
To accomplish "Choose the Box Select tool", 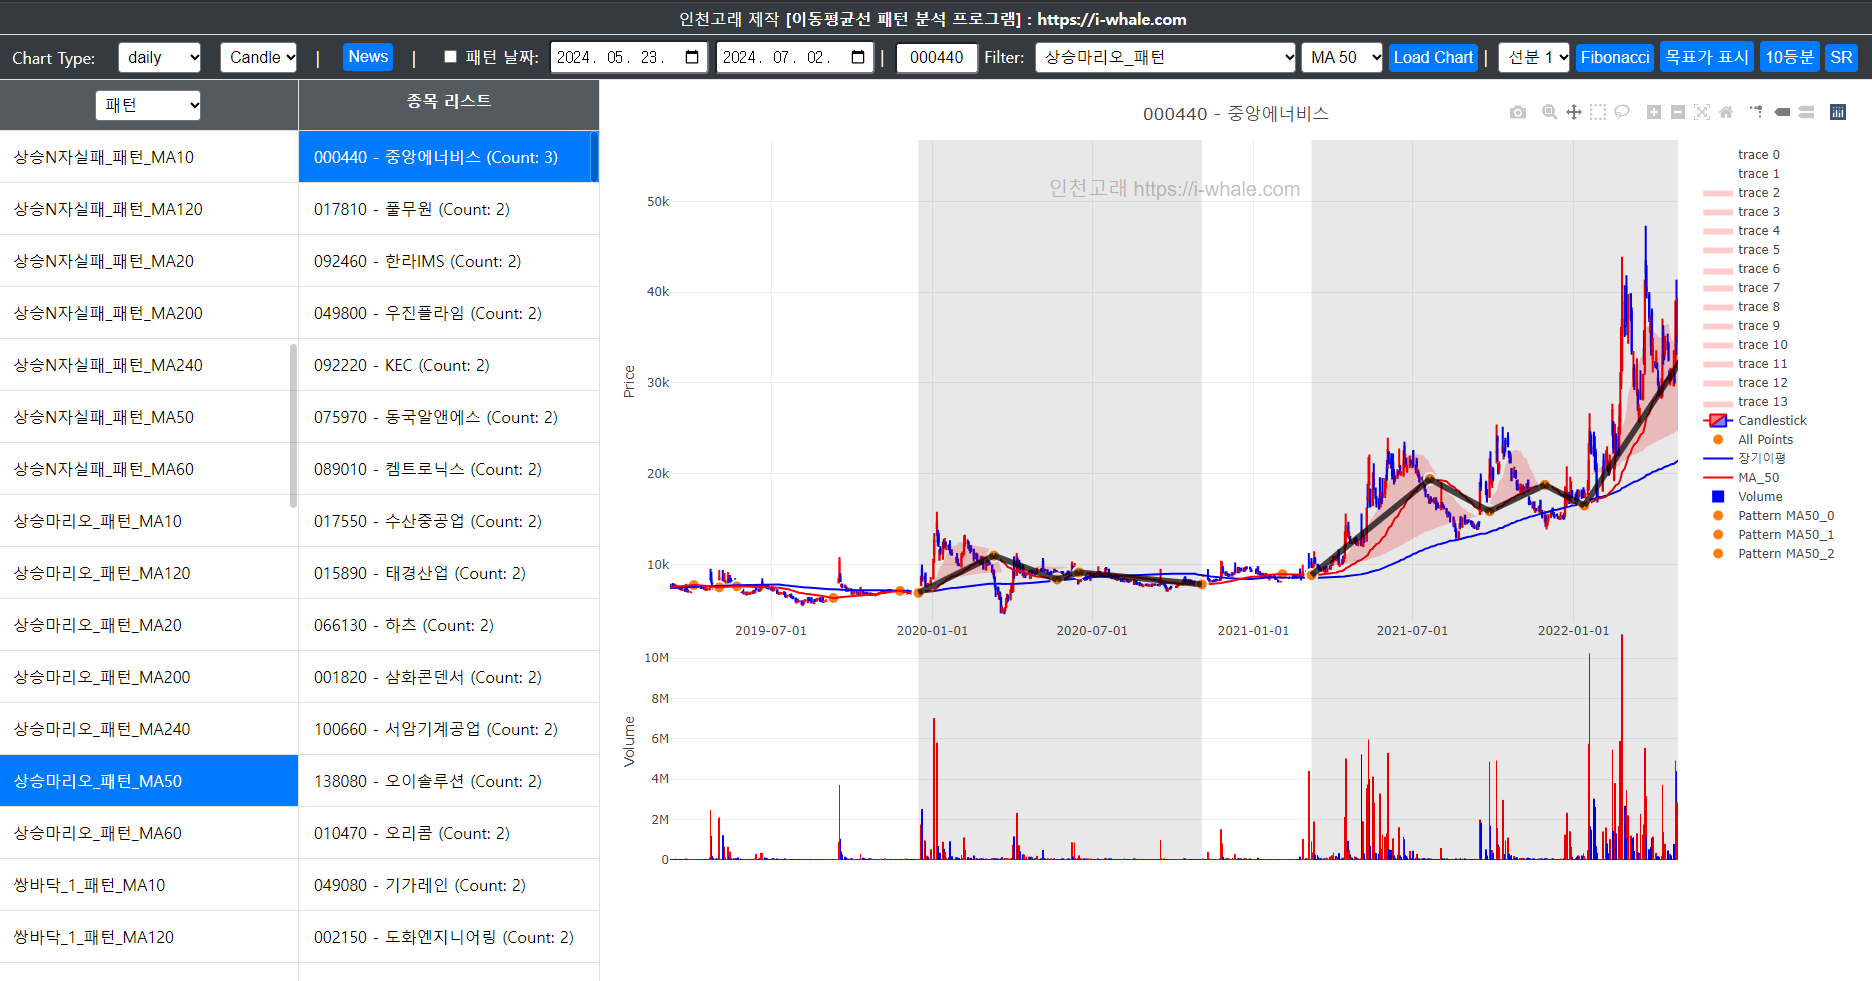I will (1598, 112).
